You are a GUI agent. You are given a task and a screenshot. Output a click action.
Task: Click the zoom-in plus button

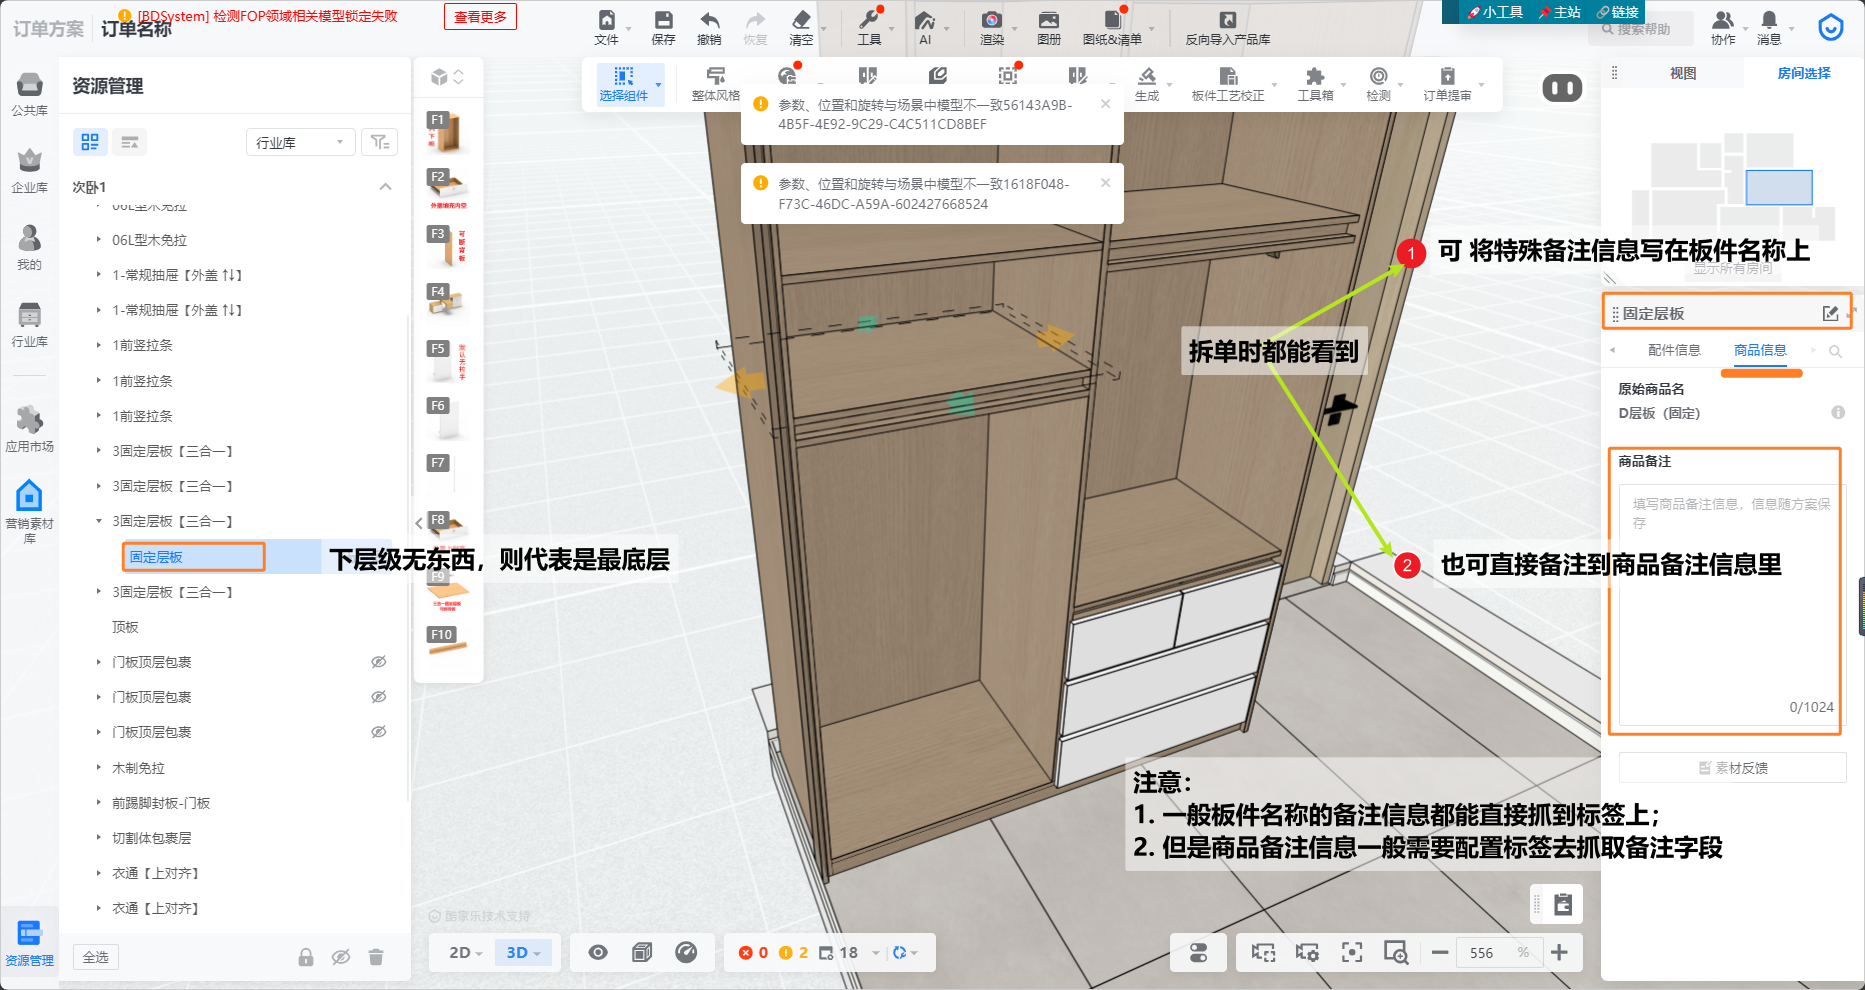(1559, 953)
